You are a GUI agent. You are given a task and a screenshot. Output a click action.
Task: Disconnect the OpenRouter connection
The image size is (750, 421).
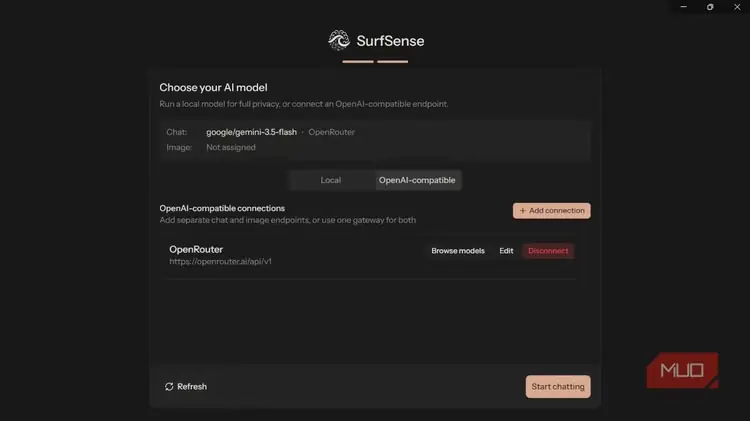click(548, 251)
